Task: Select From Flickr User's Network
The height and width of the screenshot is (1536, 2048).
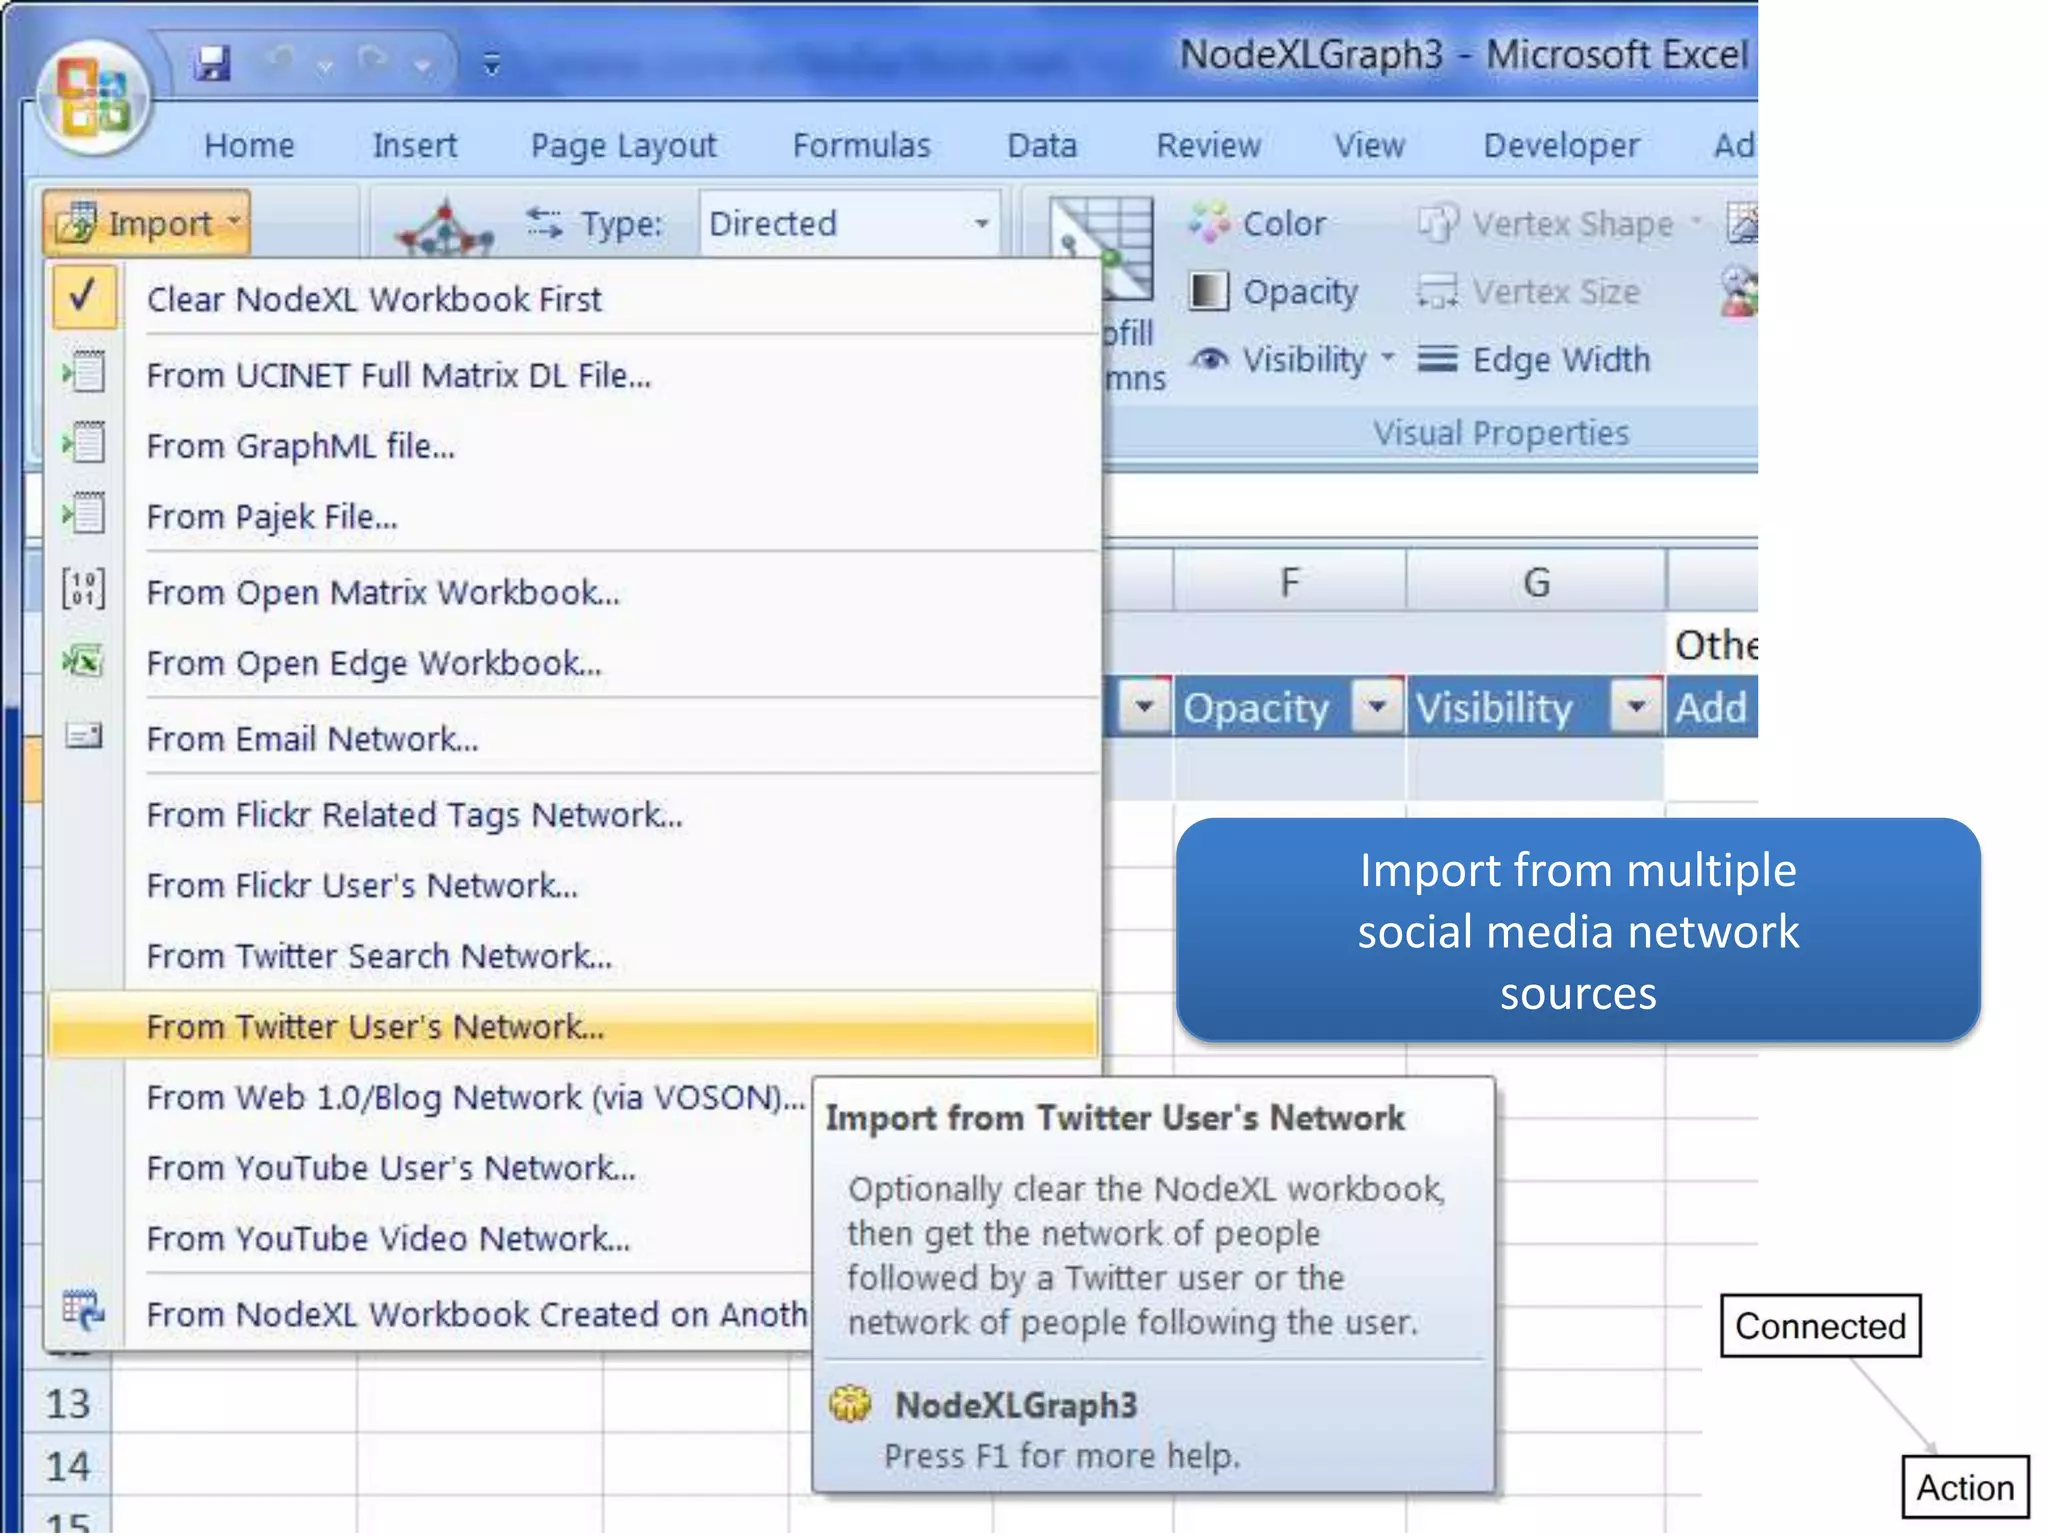Action: [574, 886]
